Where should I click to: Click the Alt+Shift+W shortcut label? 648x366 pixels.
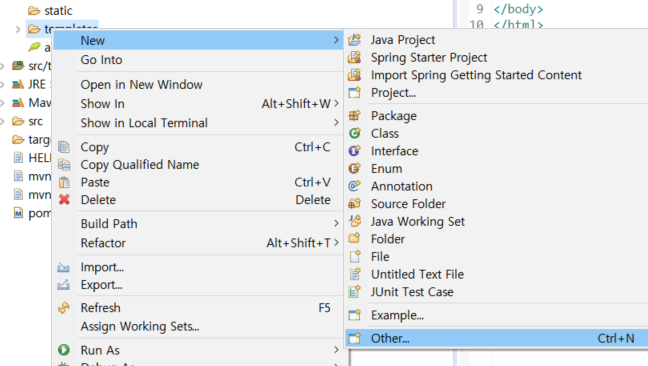(x=296, y=104)
